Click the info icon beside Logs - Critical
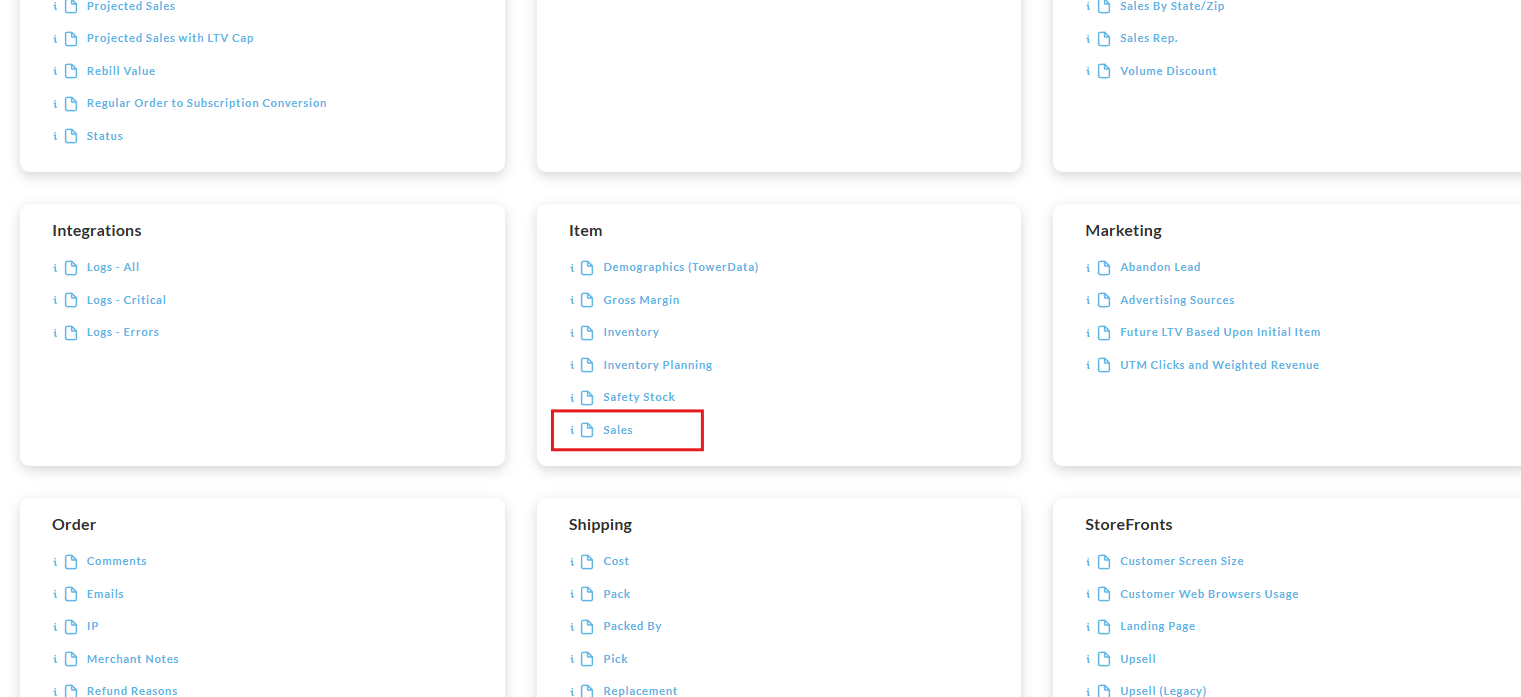Screen dimensions: 1521x697 click(x=55, y=300)
